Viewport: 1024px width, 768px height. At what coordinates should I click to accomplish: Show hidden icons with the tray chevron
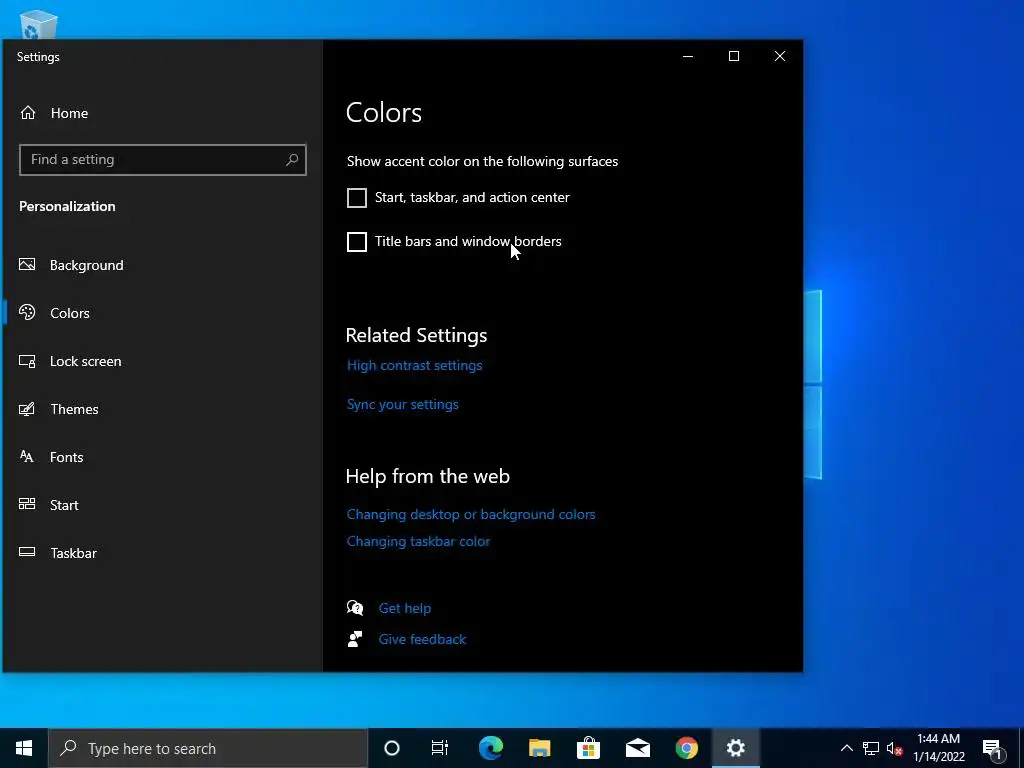click(x=846, y=748)
